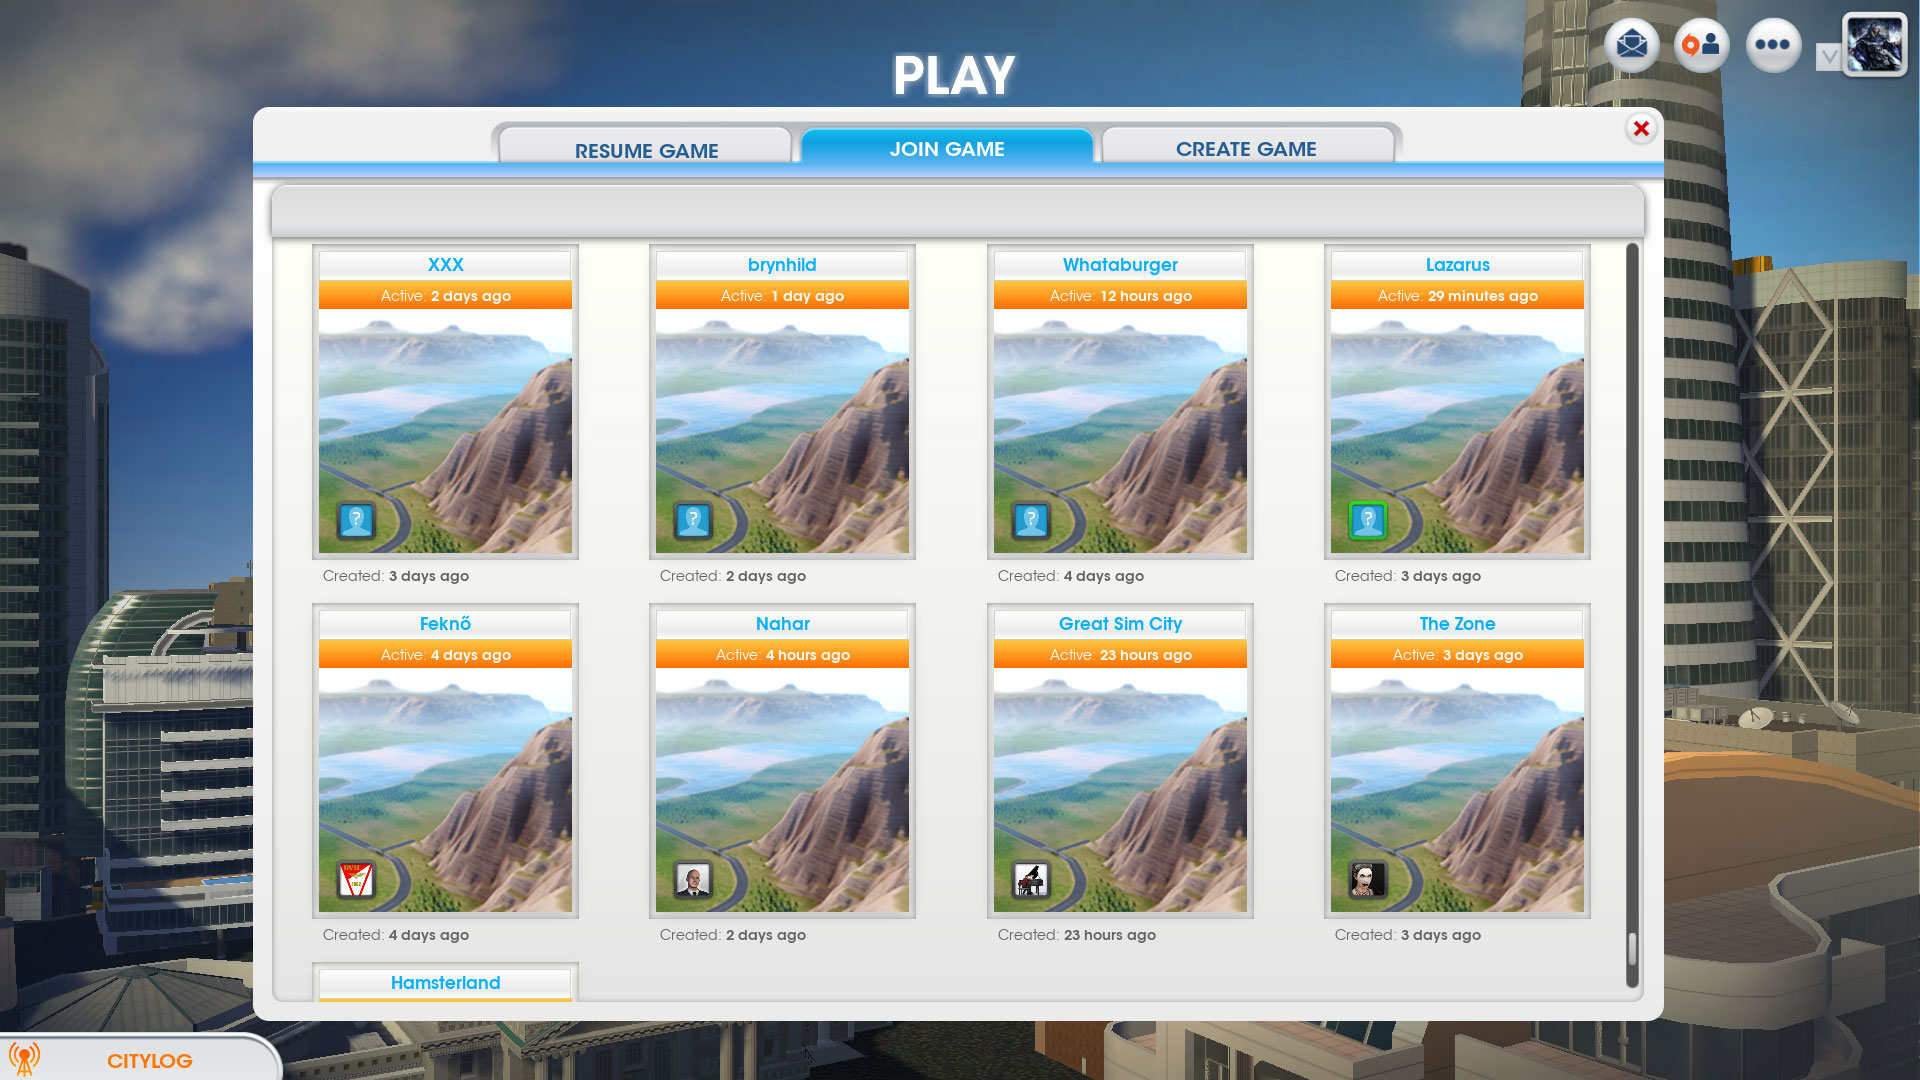Click 'Active: 29 minutes ago' on Lazarus

coord(1457,296)
